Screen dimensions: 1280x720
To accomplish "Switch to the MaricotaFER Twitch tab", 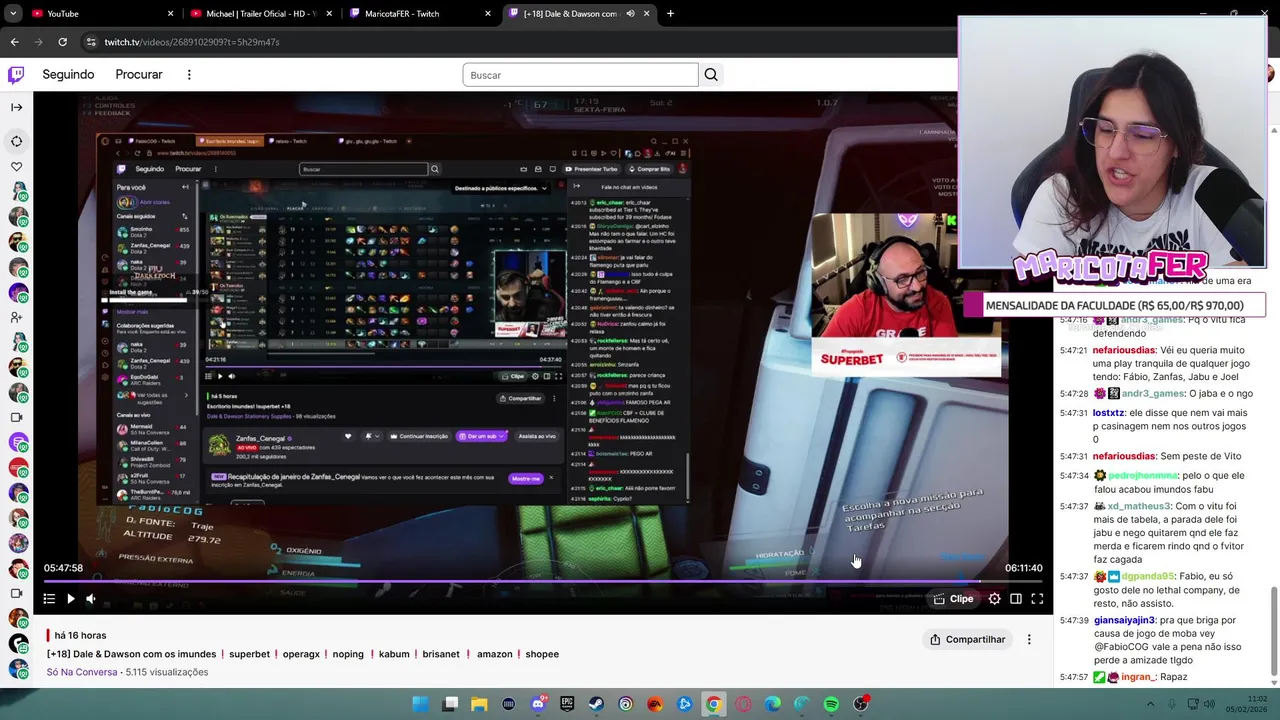I will pyautogui.click(x=420, y=14).
